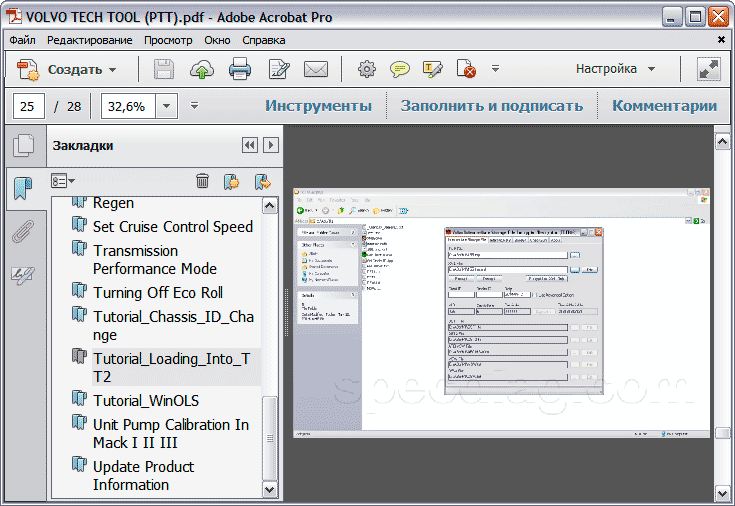The height and width of the screenshot is (506, 735).
Task: Open the Attachments paperclip panel
Action: coord(22,233)
